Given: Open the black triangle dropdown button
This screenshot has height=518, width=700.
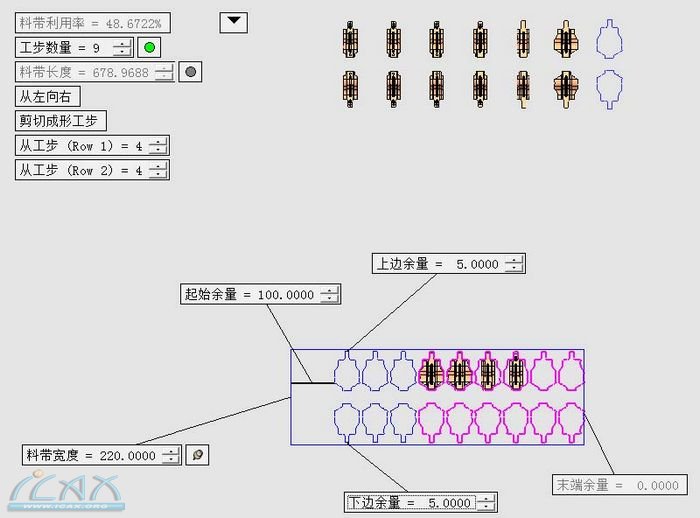Looking at the screenshot, I should [x=233, y=22].
